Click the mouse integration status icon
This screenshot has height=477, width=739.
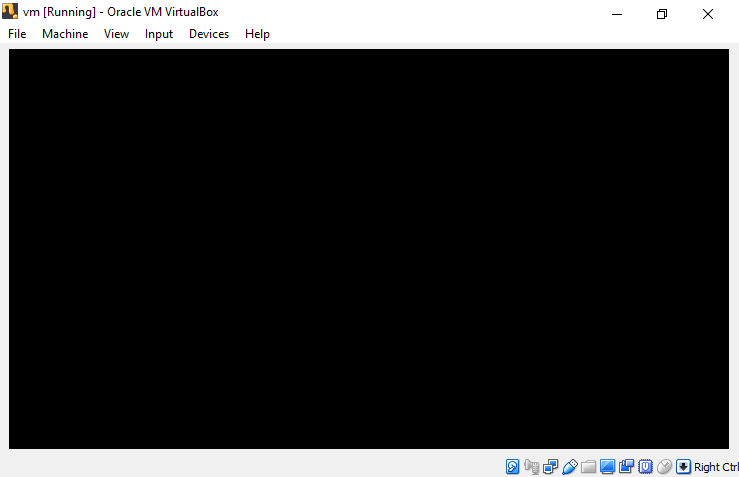click(x=664, y=467)
